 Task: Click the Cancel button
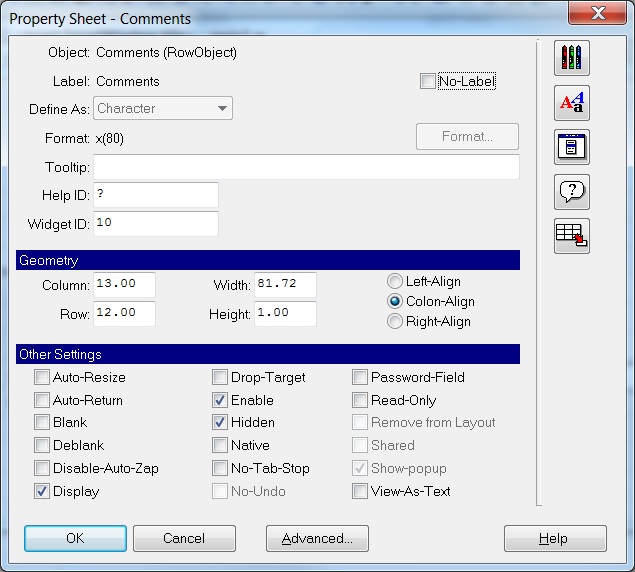(x=184, y=538)
